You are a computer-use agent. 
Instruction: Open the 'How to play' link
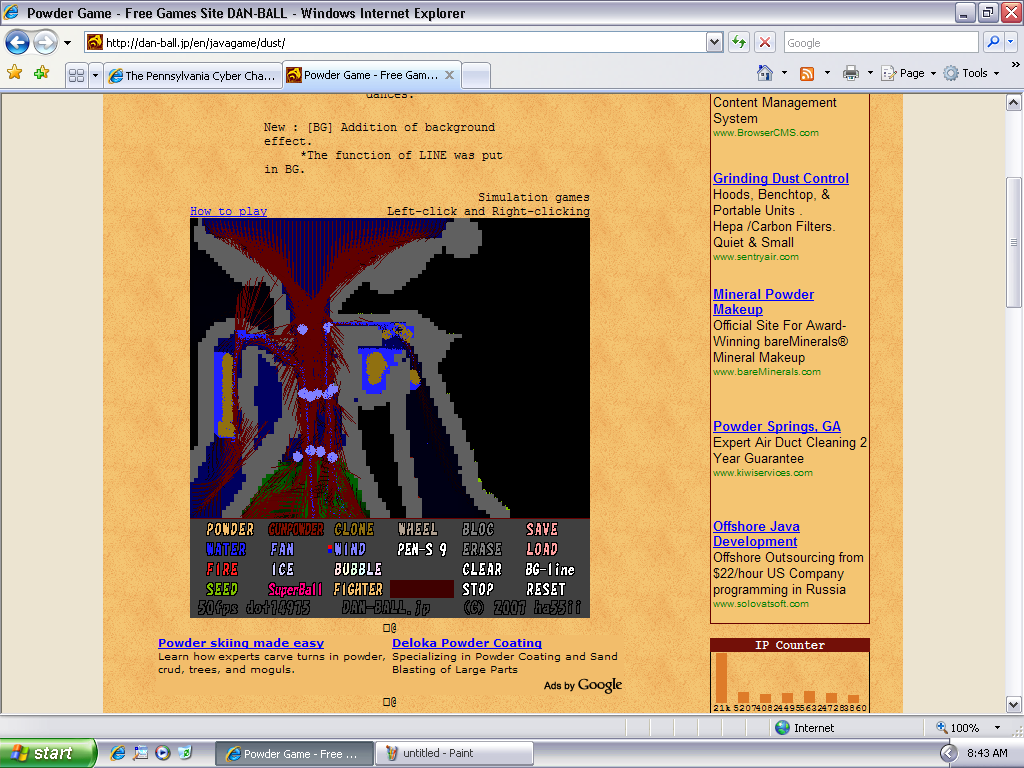(x=228, y=211)
